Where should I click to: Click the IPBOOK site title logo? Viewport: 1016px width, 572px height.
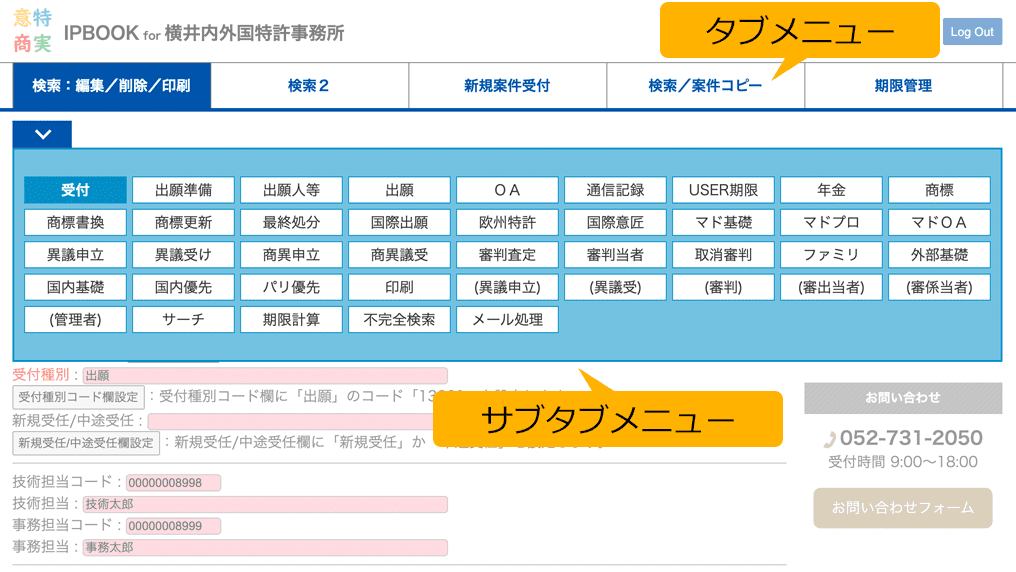pyautogui.click(x=203, y=33)
